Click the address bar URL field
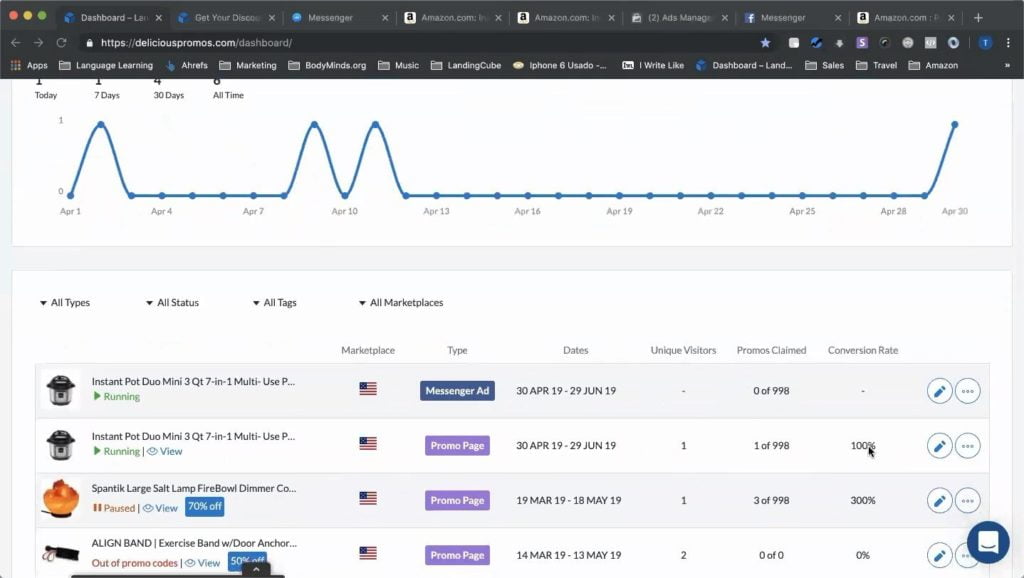This screenshot has width=1024, height=578. [x=418, y=42]
